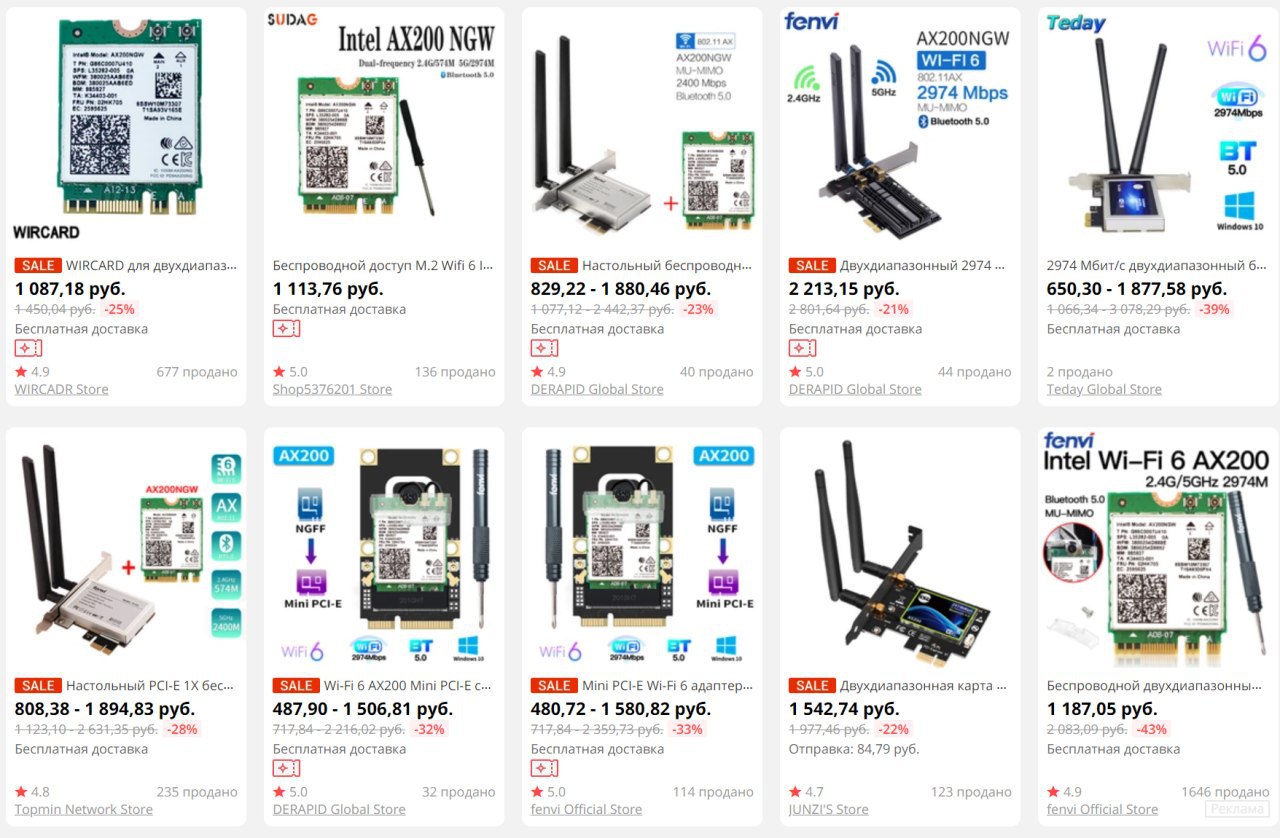View fenvi Intel Wi-Fi 6 AX200 image
This screenshot has width=1280, height=838.
(x=1158, y=548)
